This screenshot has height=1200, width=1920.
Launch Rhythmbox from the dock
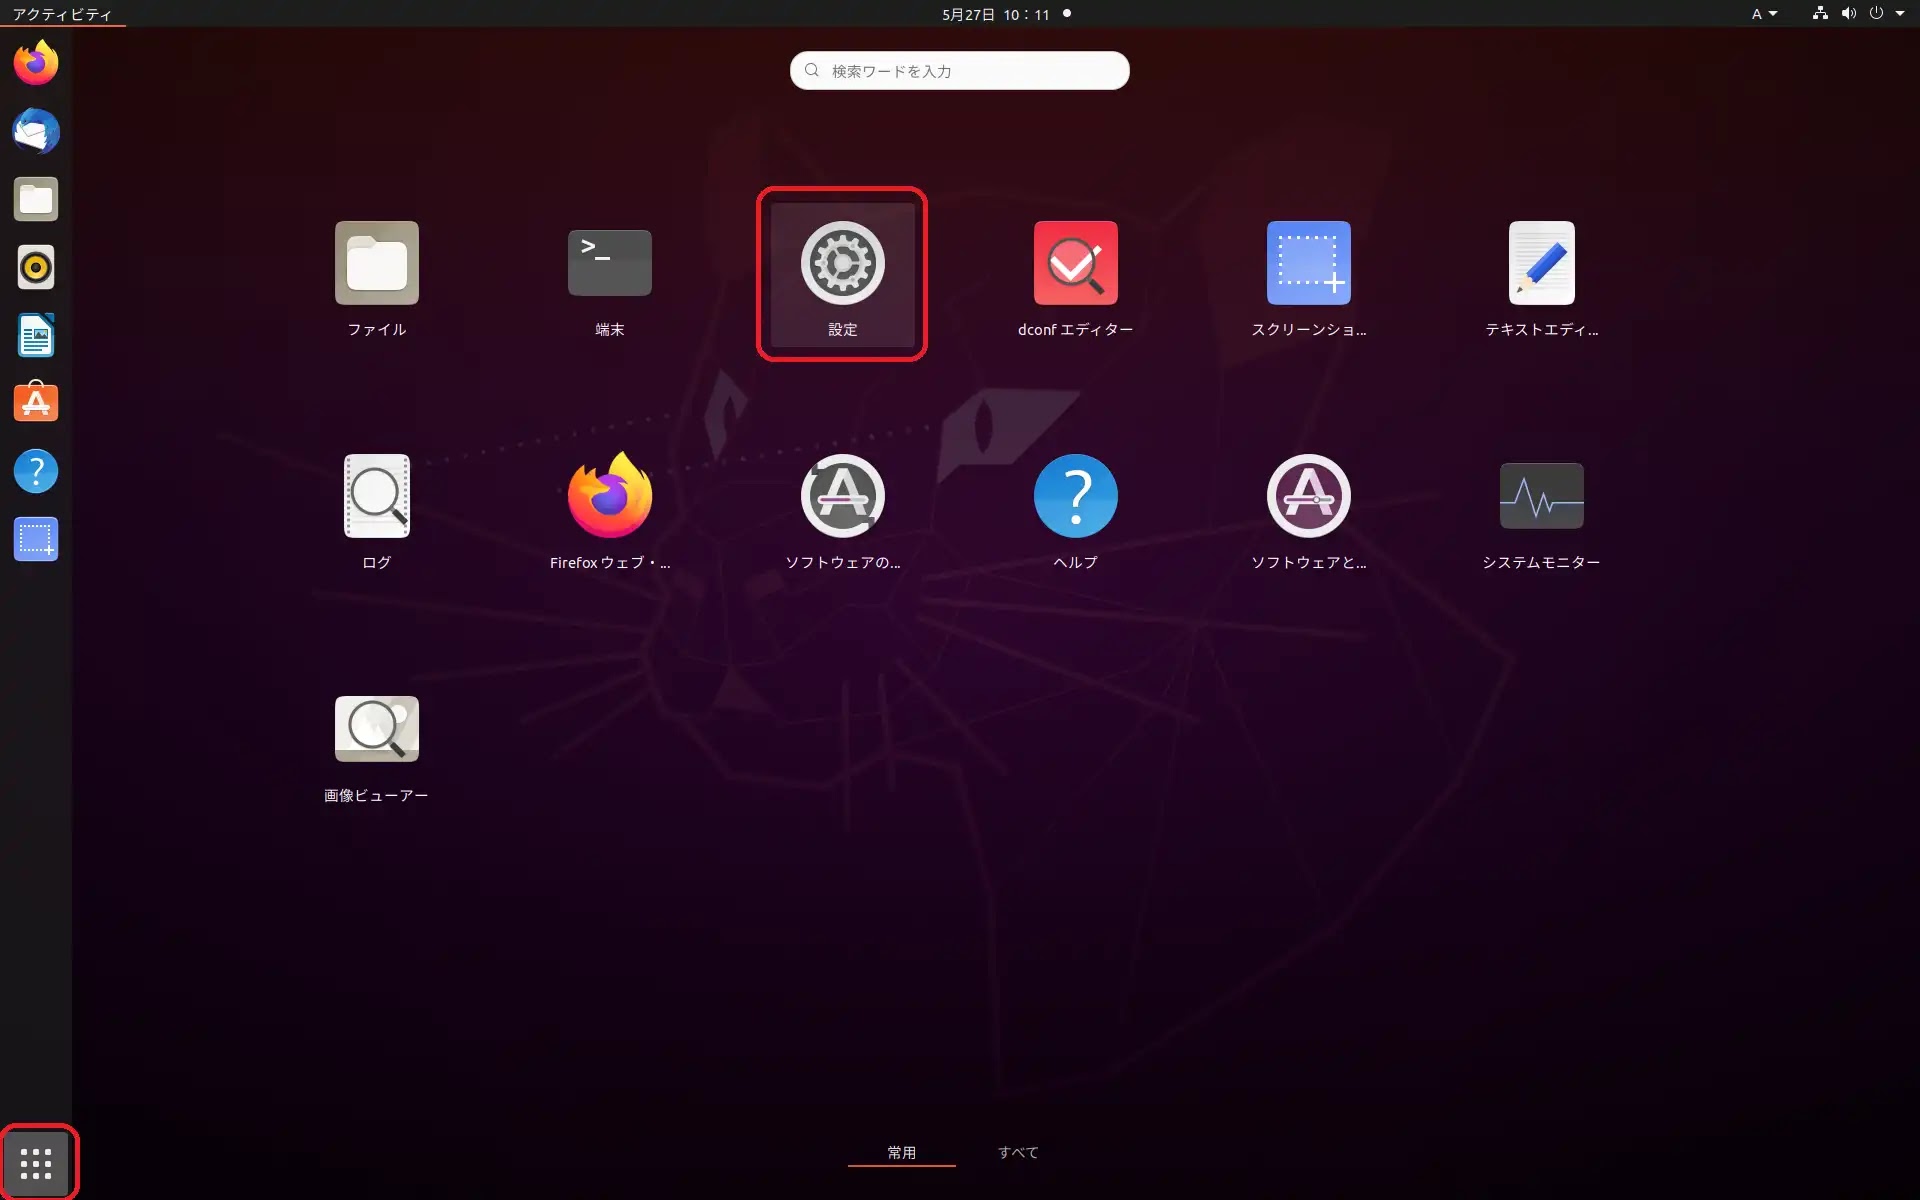click(36, 267)
